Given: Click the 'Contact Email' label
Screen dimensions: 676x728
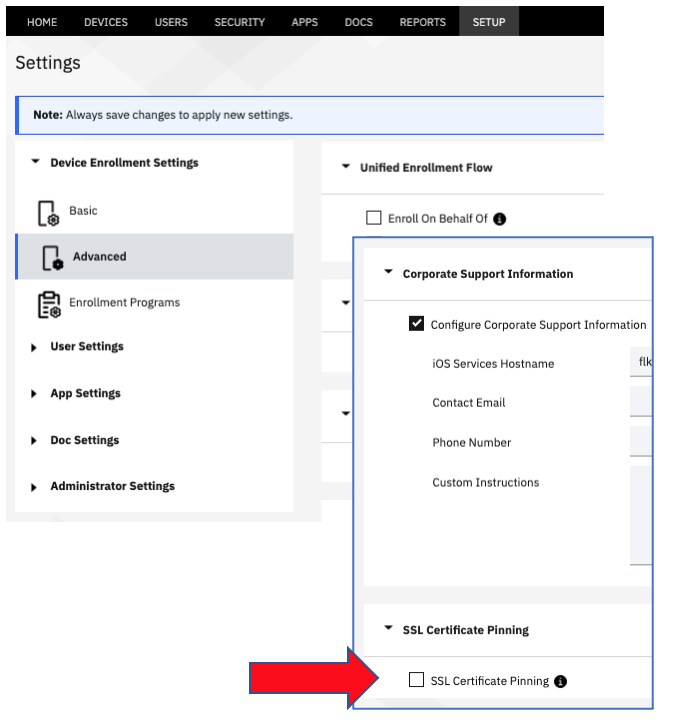Looking at the screenshot, I should (x=468, y=403).
